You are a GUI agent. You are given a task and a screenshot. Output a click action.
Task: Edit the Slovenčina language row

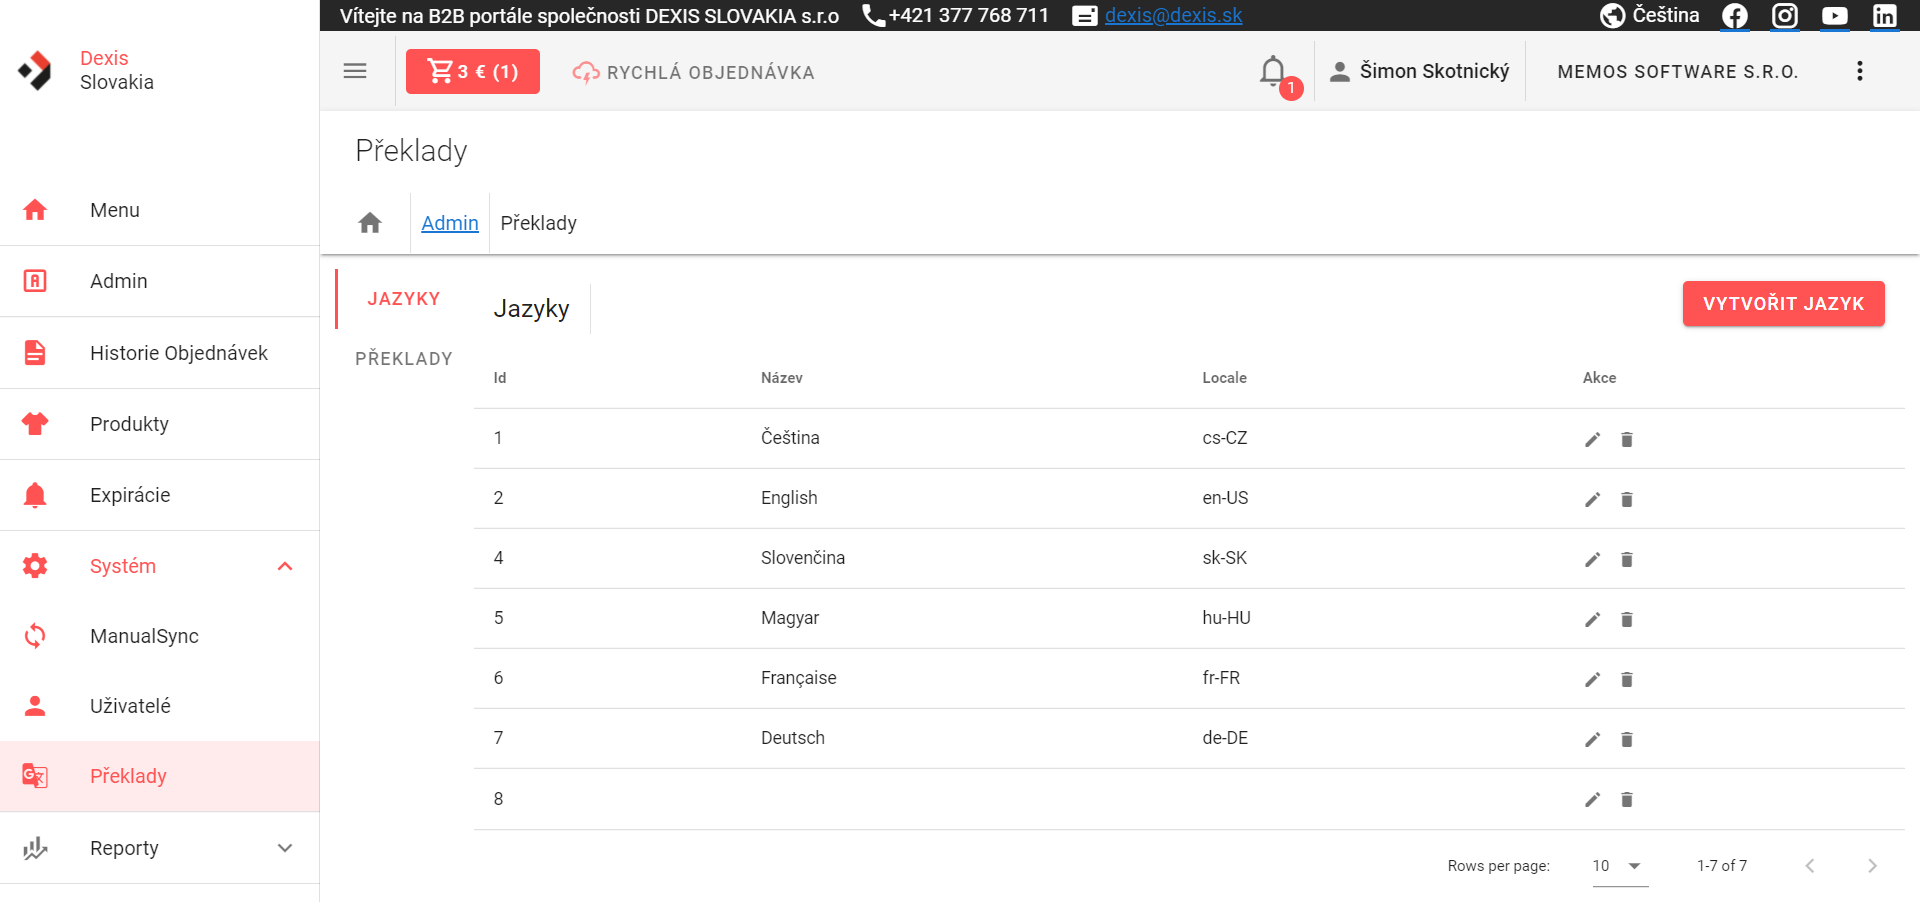click(1593, 559)
